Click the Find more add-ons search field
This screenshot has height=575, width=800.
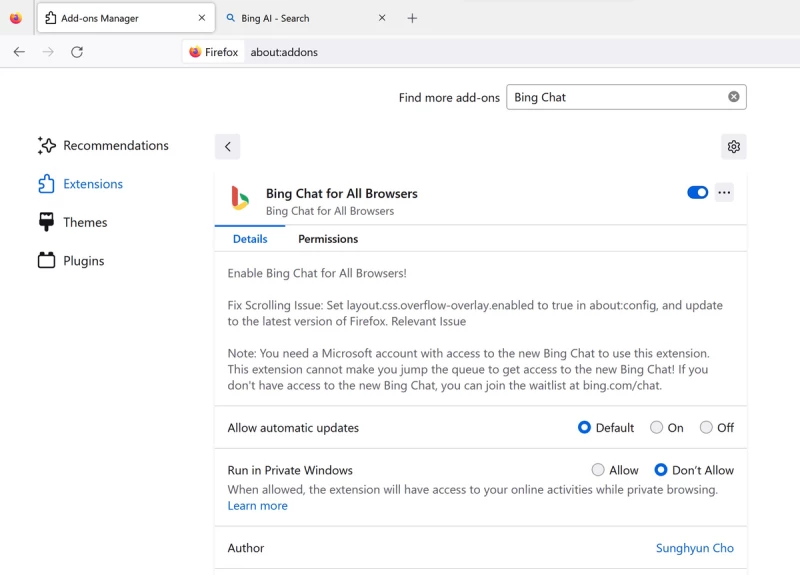point(615,97)
